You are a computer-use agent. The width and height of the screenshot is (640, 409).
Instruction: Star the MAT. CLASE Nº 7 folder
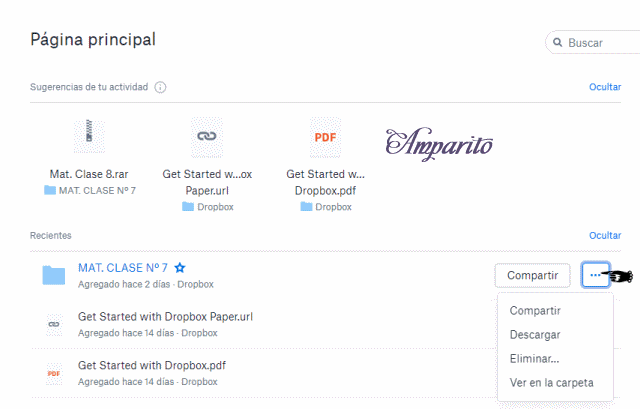(x=180, y=268)
